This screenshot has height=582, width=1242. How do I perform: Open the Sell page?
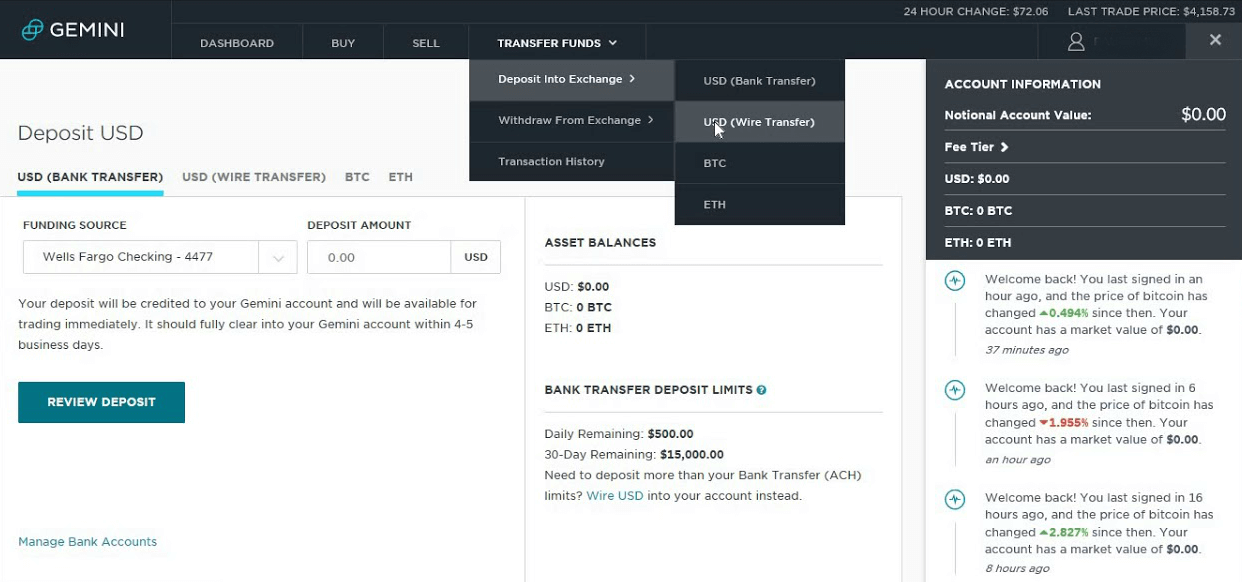426,43
